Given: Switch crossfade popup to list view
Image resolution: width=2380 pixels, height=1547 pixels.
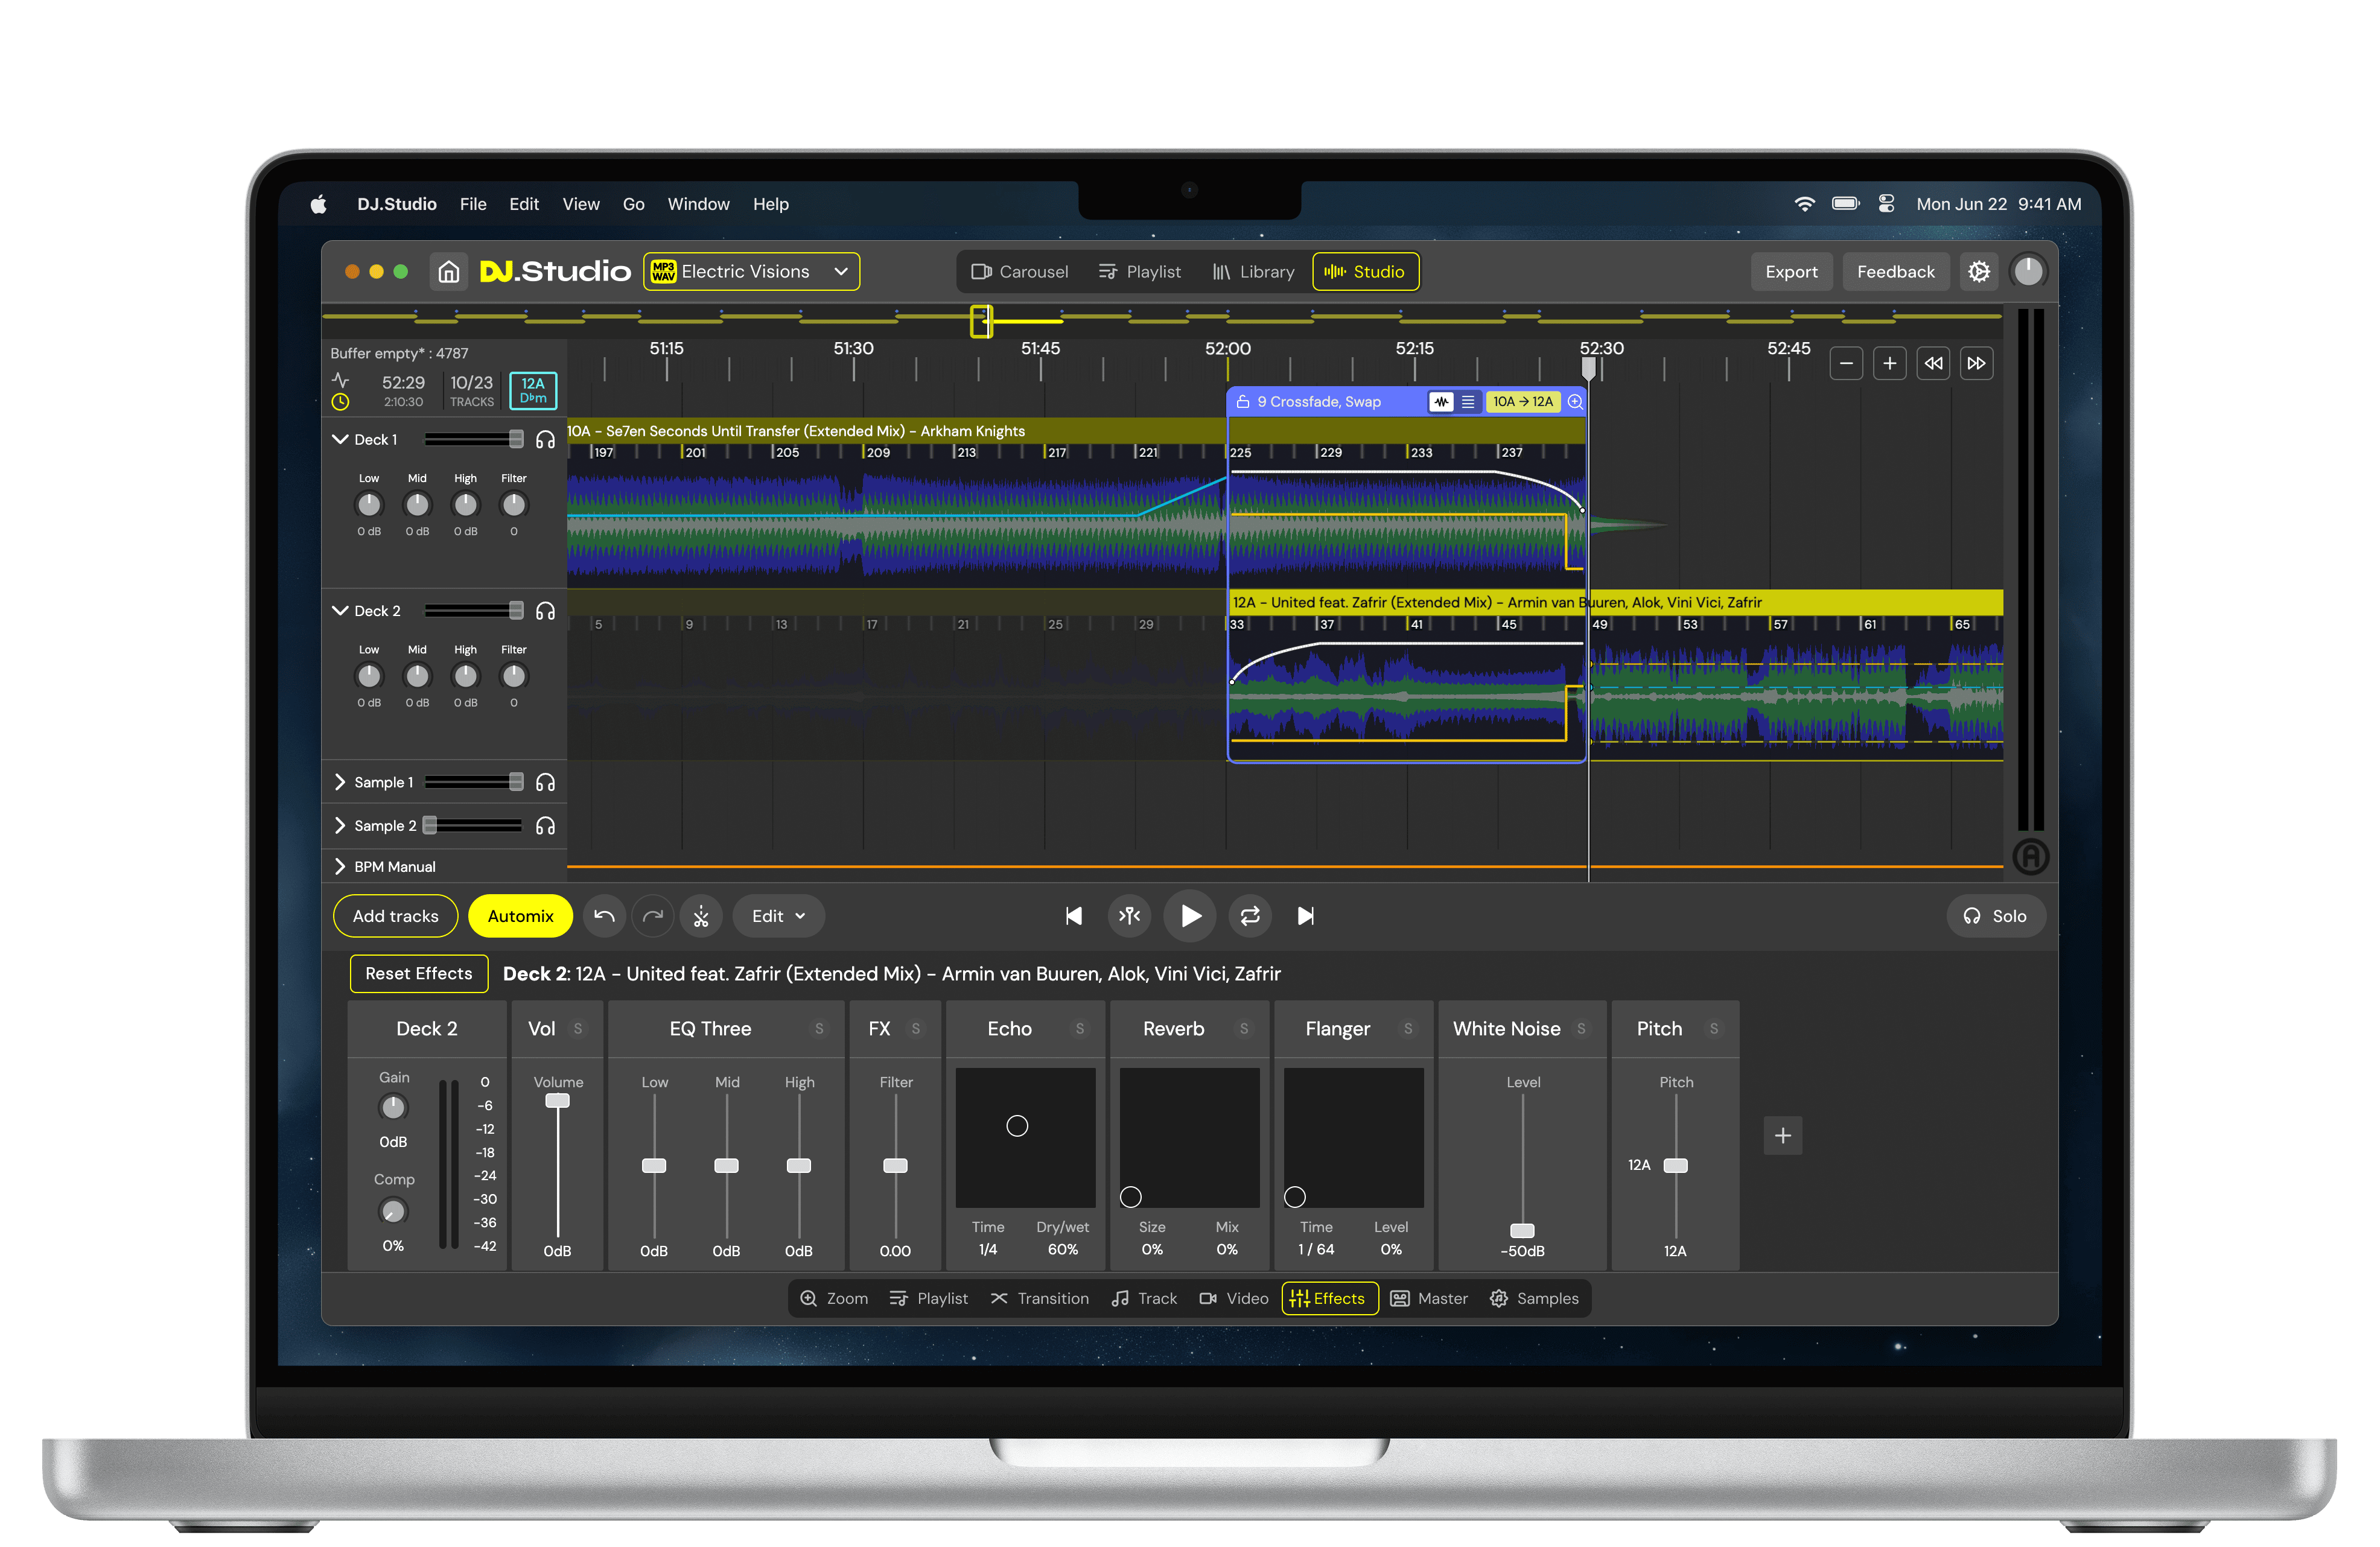Looking at the screenshot, I should pos(1467,401).
